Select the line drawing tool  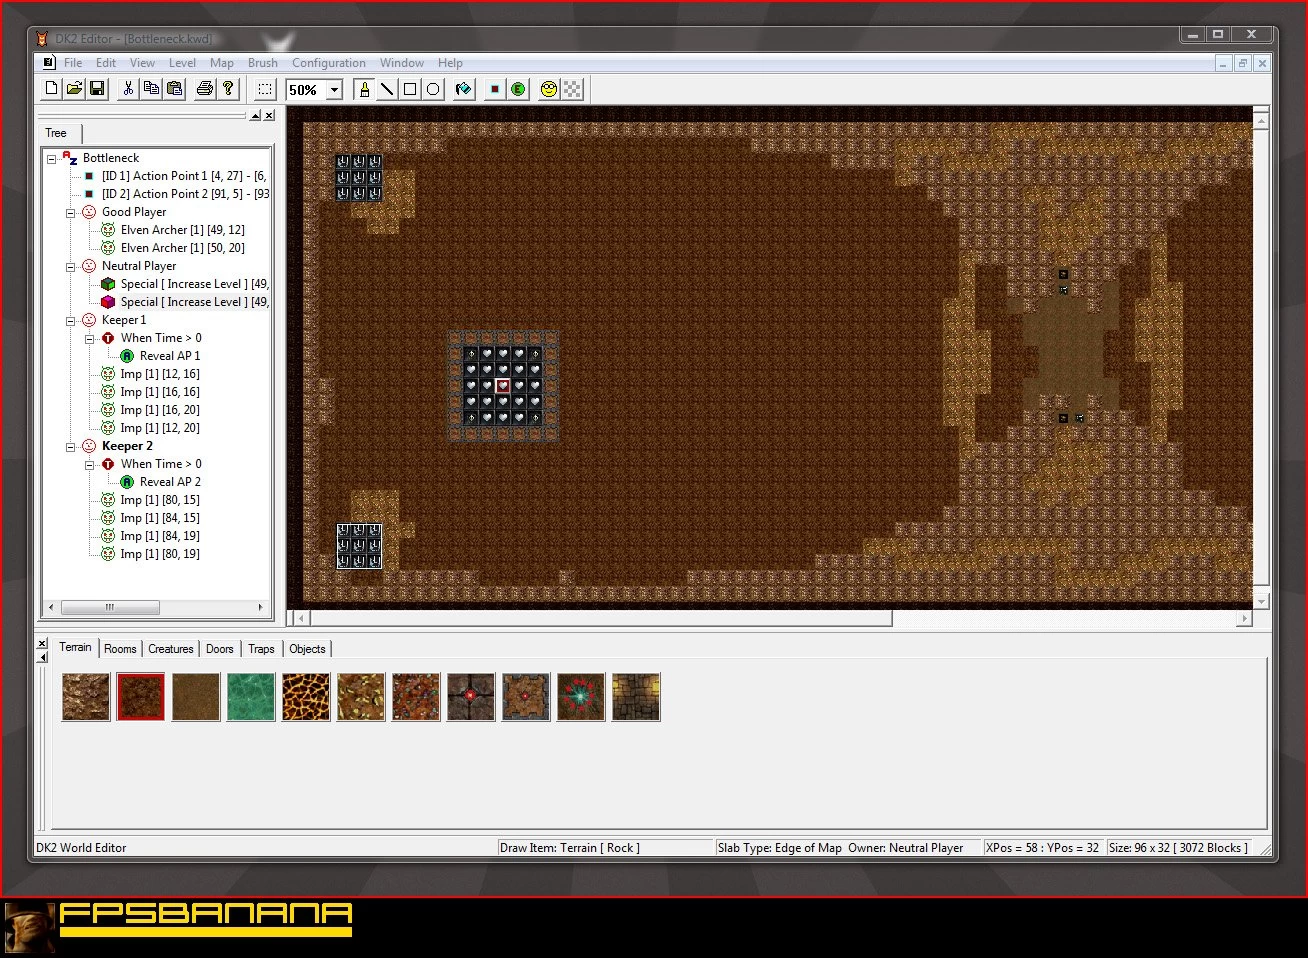click(x=387, y=89)
